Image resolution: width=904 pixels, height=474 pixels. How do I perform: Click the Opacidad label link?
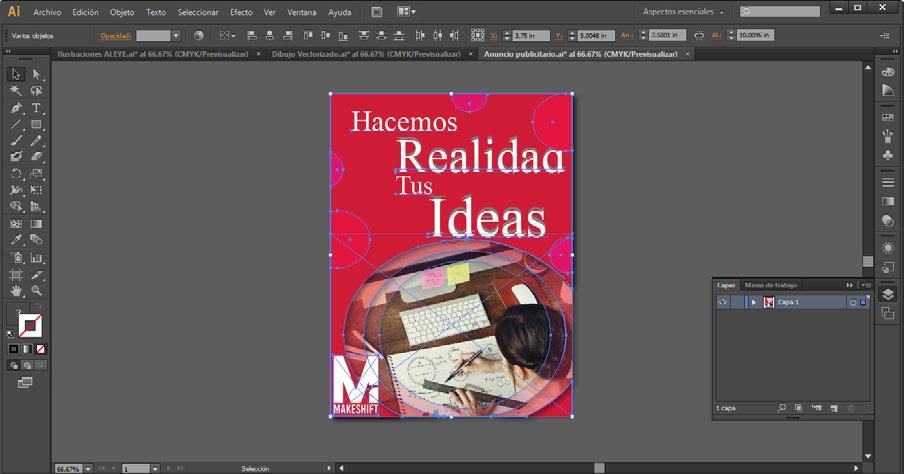pos(116,35)
